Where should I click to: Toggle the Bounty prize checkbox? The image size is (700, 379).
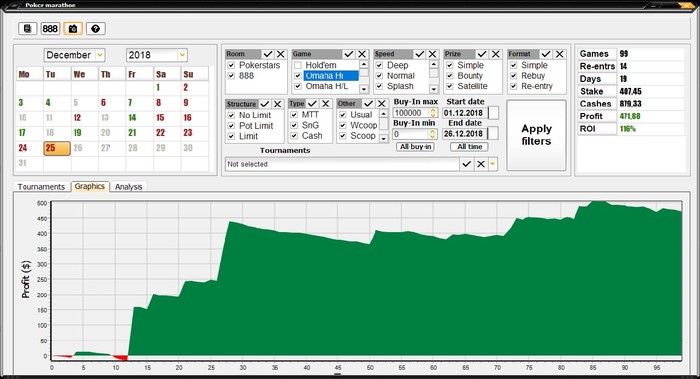(x=450, y=76)
